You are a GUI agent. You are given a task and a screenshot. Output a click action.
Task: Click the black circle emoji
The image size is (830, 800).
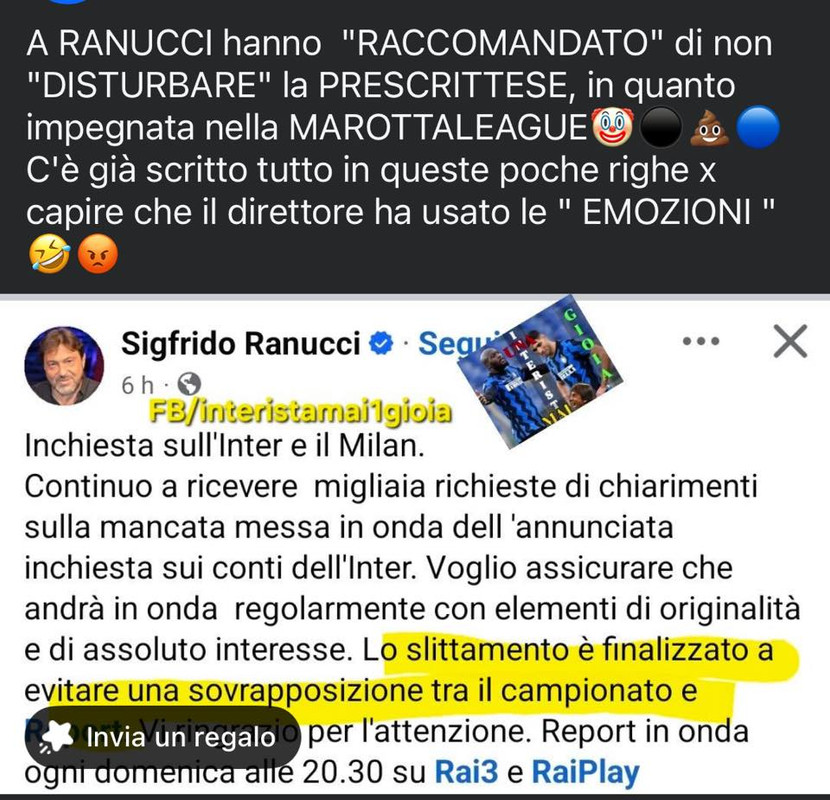(x=661, y=128)
